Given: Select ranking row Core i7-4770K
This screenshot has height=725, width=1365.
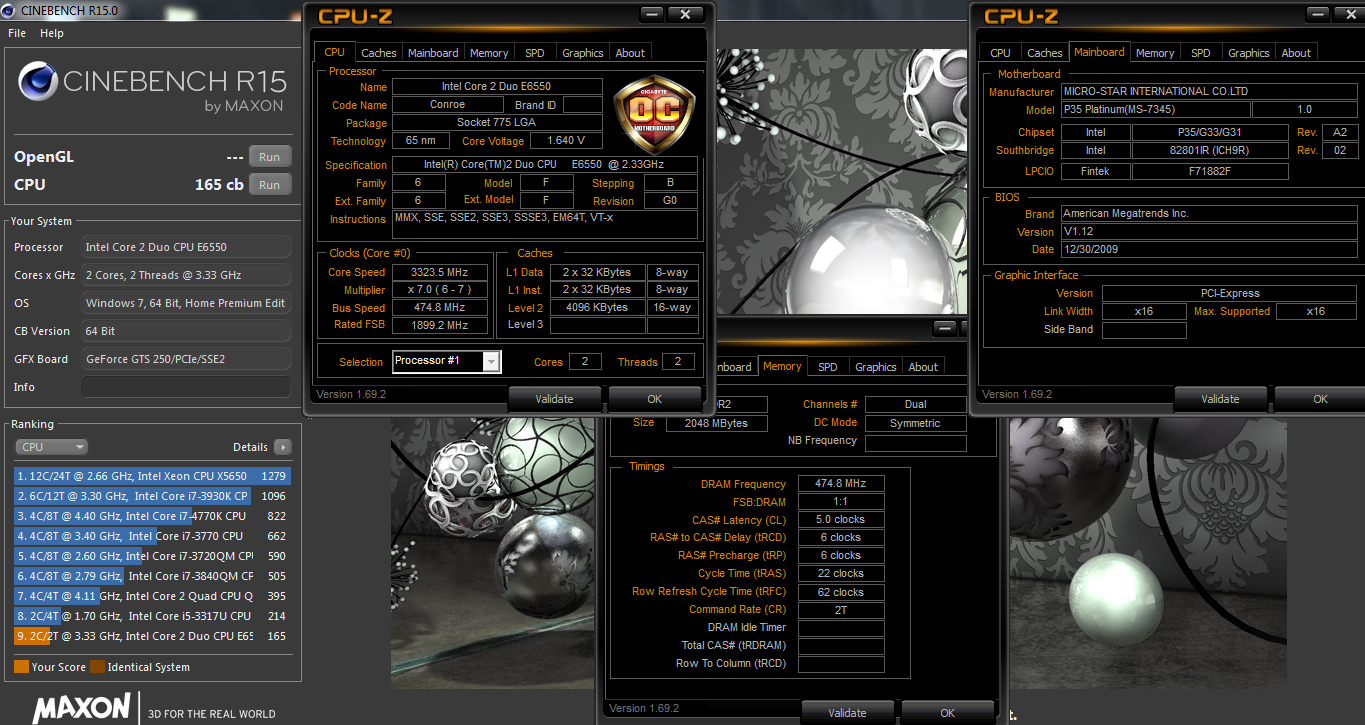Looking at the screenshot, I should (x=152, y=516).
